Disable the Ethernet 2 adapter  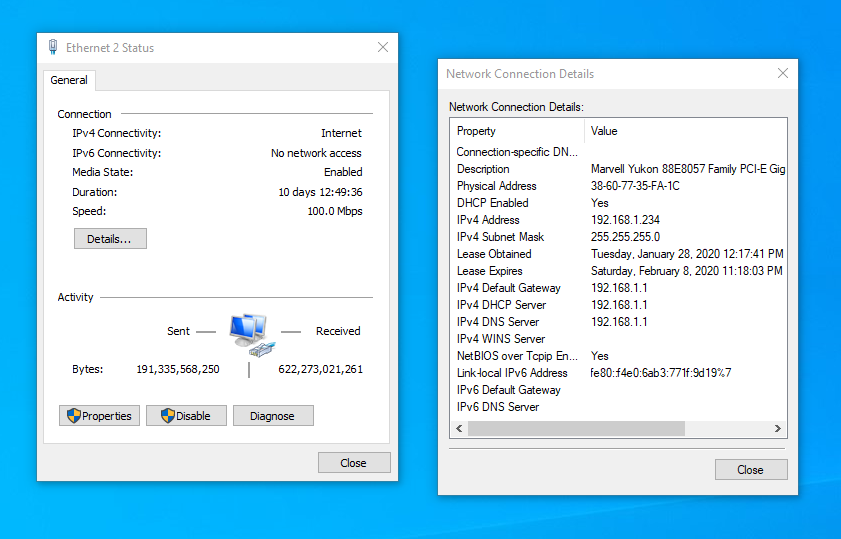point(186,416)
